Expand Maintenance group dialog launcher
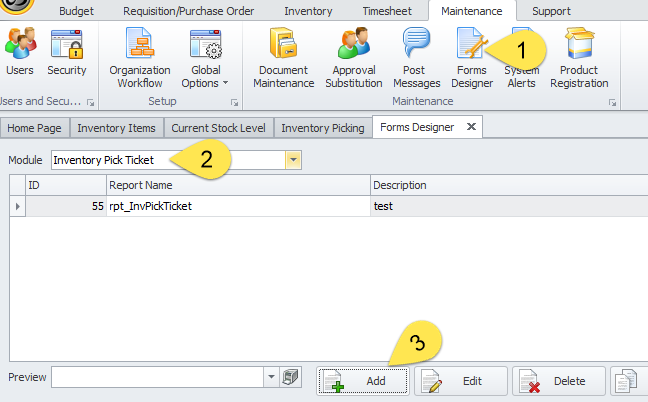Image resolution: width=648 pixels, height=402 pixels. 612,102
